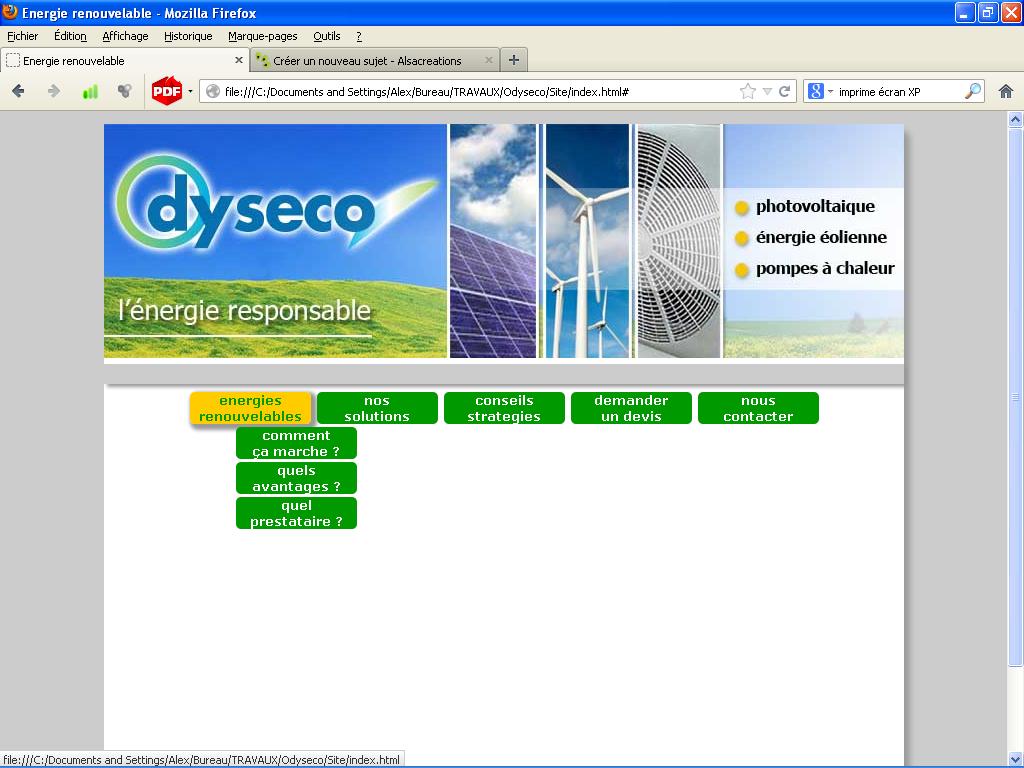This screenshot has height=768, width=1024.
Task: Select quel prestataire ? submenu item
Action: click(x=296, y=513)
